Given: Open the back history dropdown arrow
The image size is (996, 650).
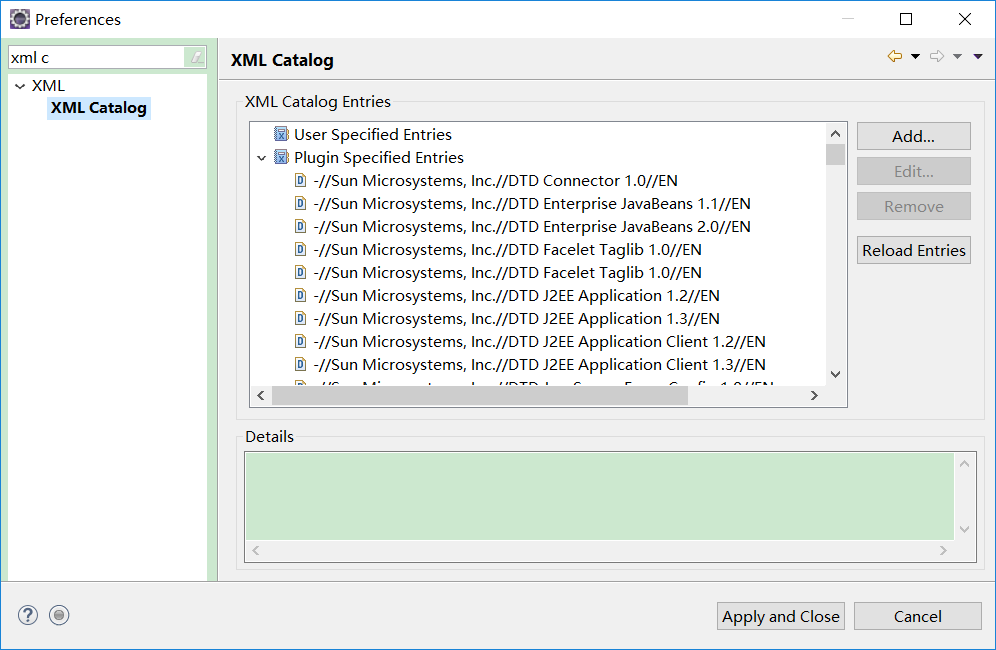Looking at the screenshot, I should (915, 57).
